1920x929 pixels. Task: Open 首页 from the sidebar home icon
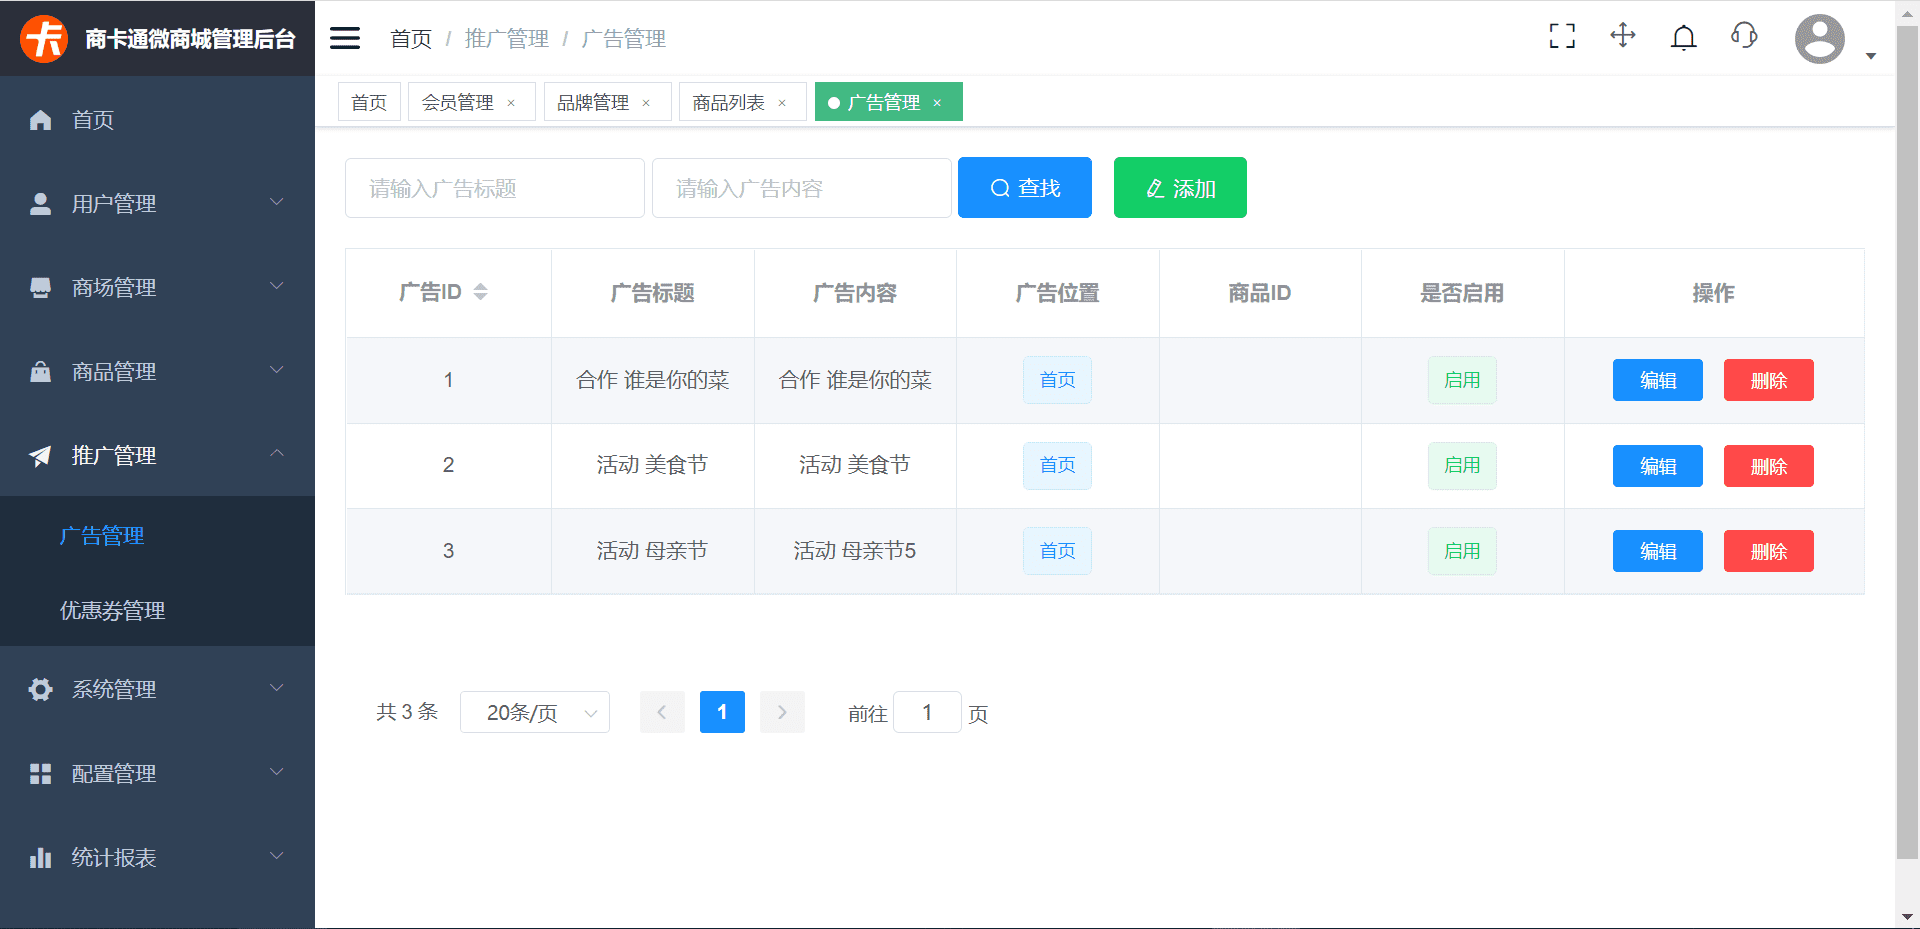pos(93,120)
